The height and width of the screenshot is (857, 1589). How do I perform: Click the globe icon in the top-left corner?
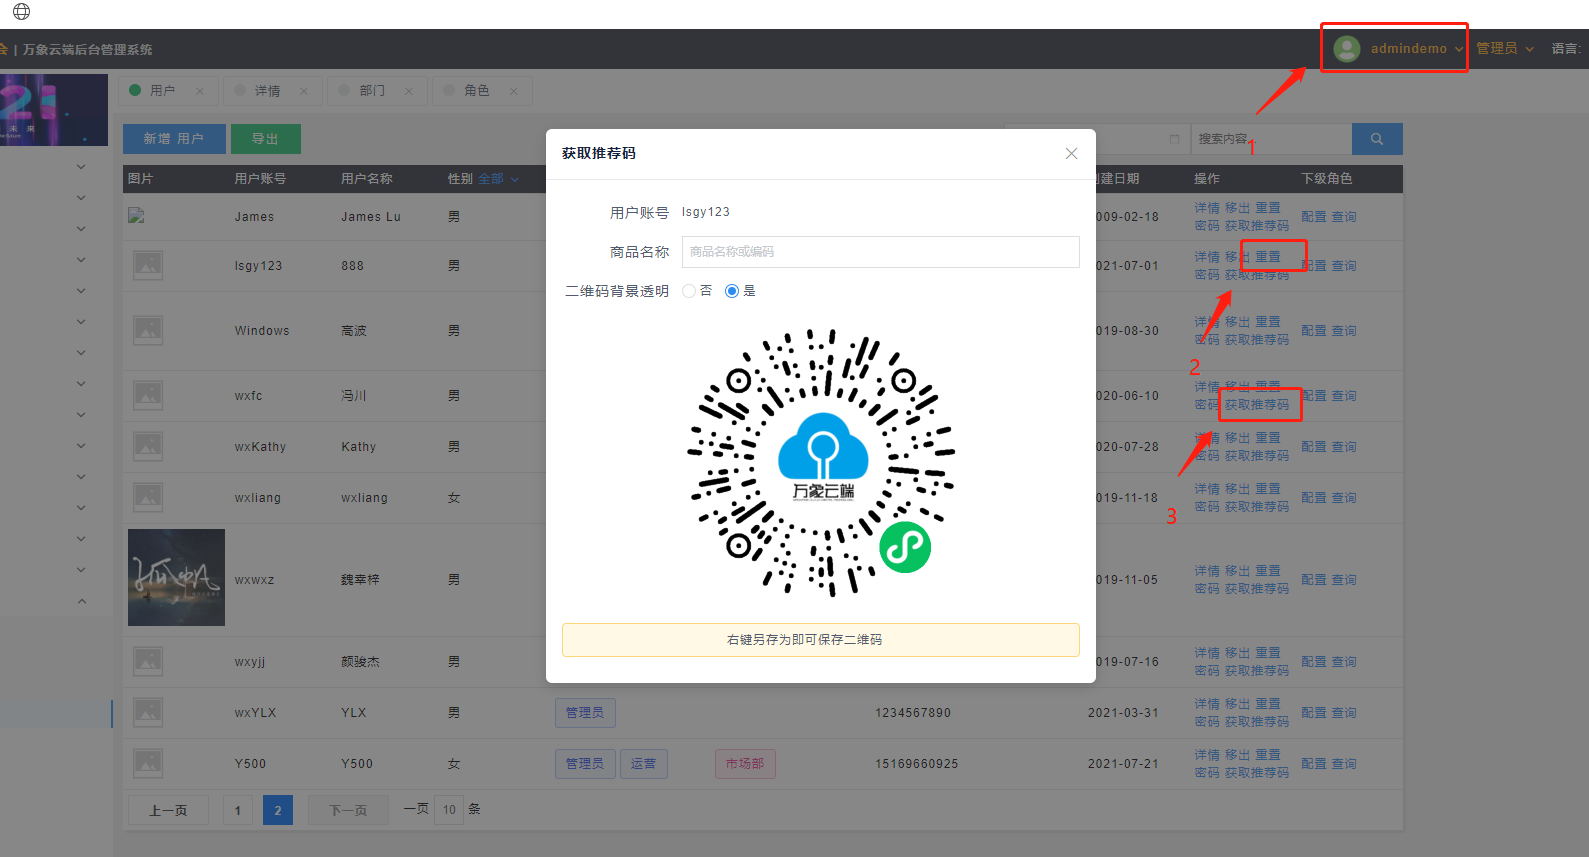tap(21, 12)
